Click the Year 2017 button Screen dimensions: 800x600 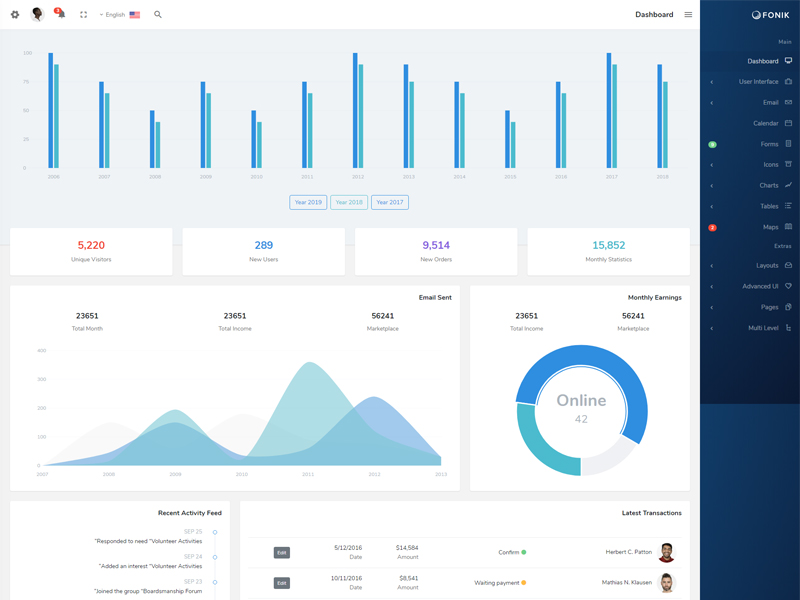[x=390, y=202]
